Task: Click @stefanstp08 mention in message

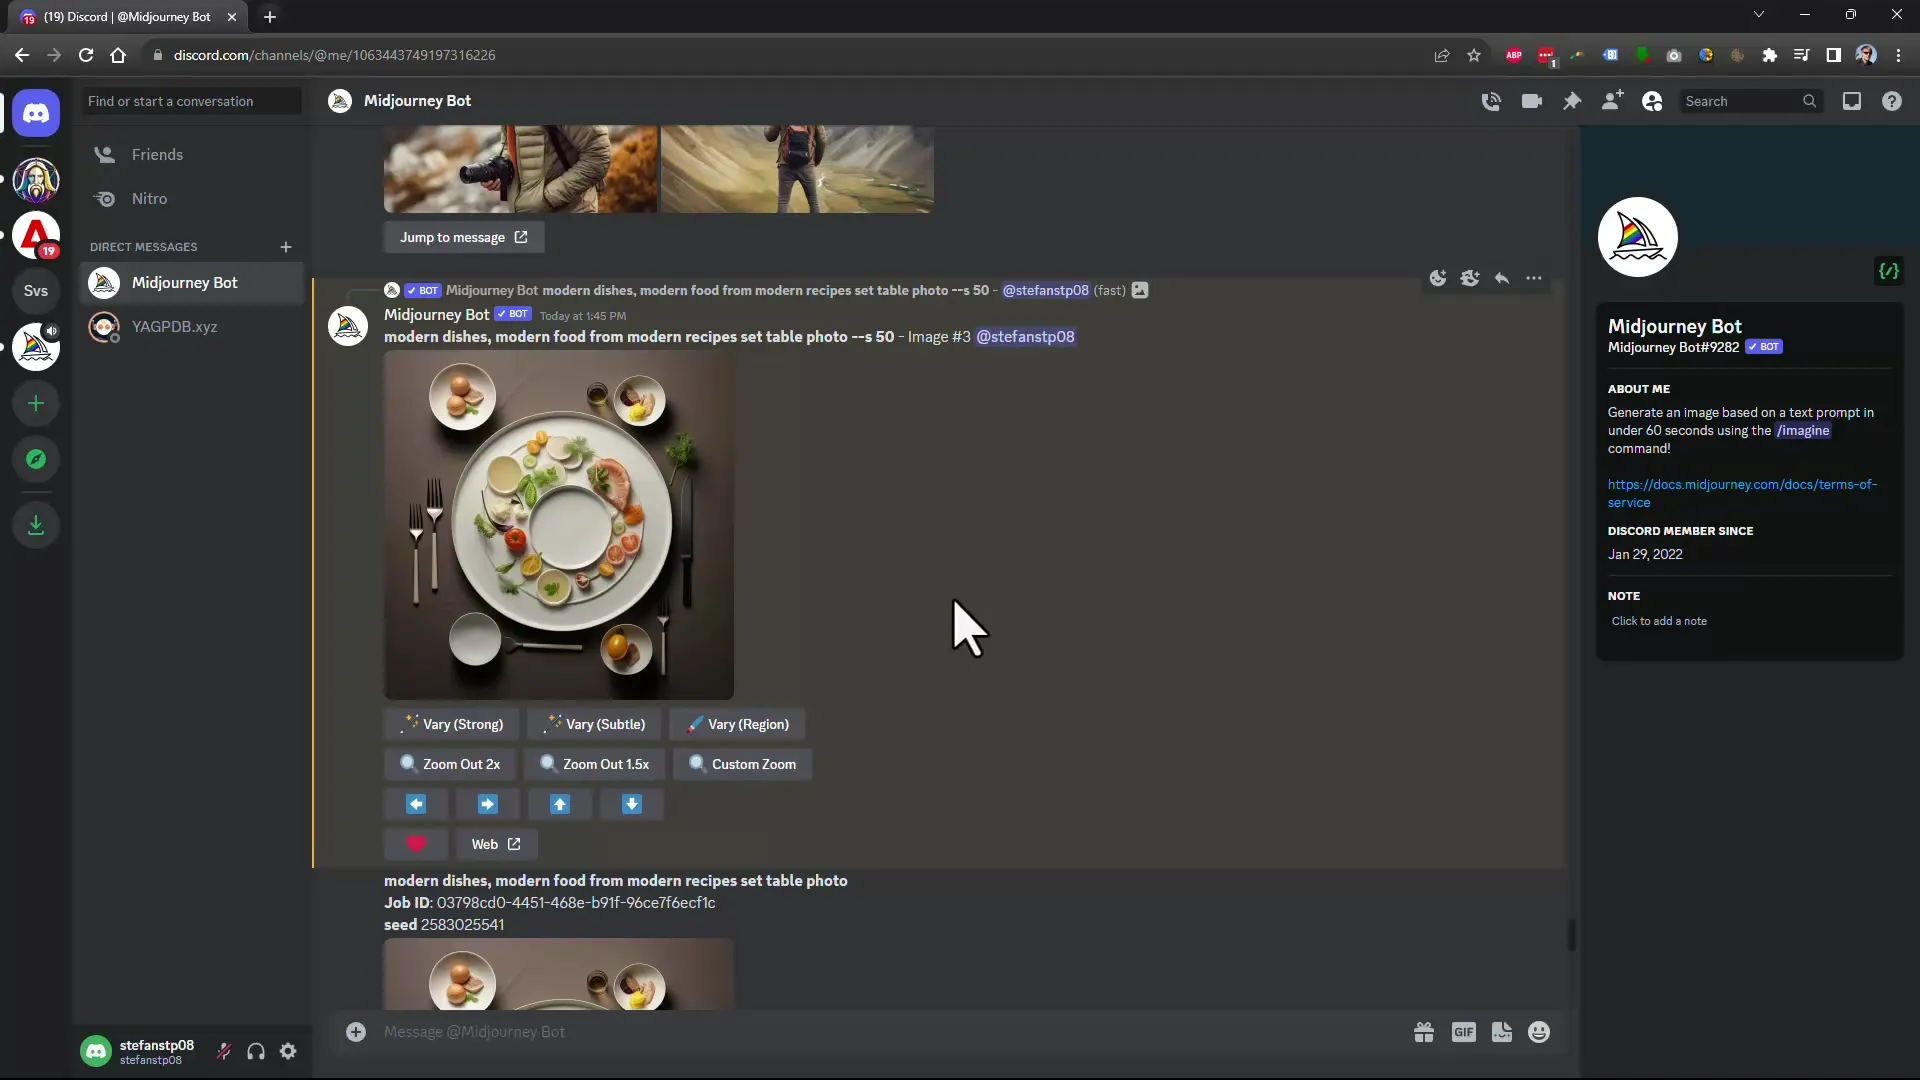Action: (1025, 337)
